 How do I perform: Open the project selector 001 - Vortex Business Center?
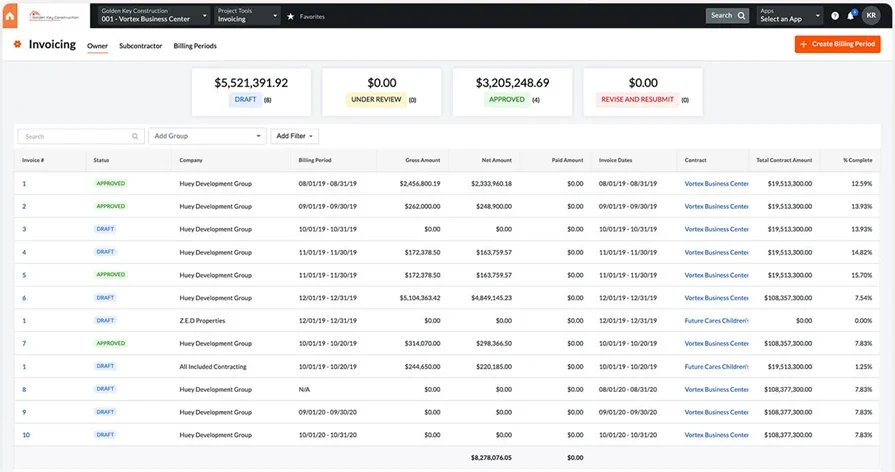coord(154,15)
